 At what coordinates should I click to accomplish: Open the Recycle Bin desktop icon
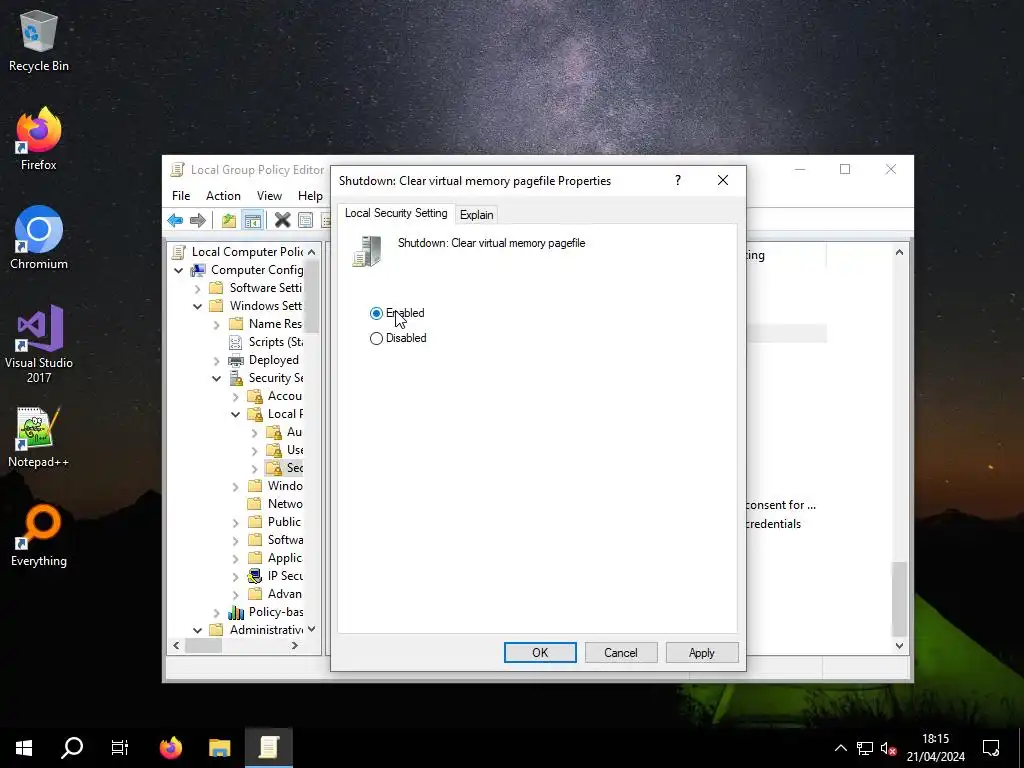[39, 42]
